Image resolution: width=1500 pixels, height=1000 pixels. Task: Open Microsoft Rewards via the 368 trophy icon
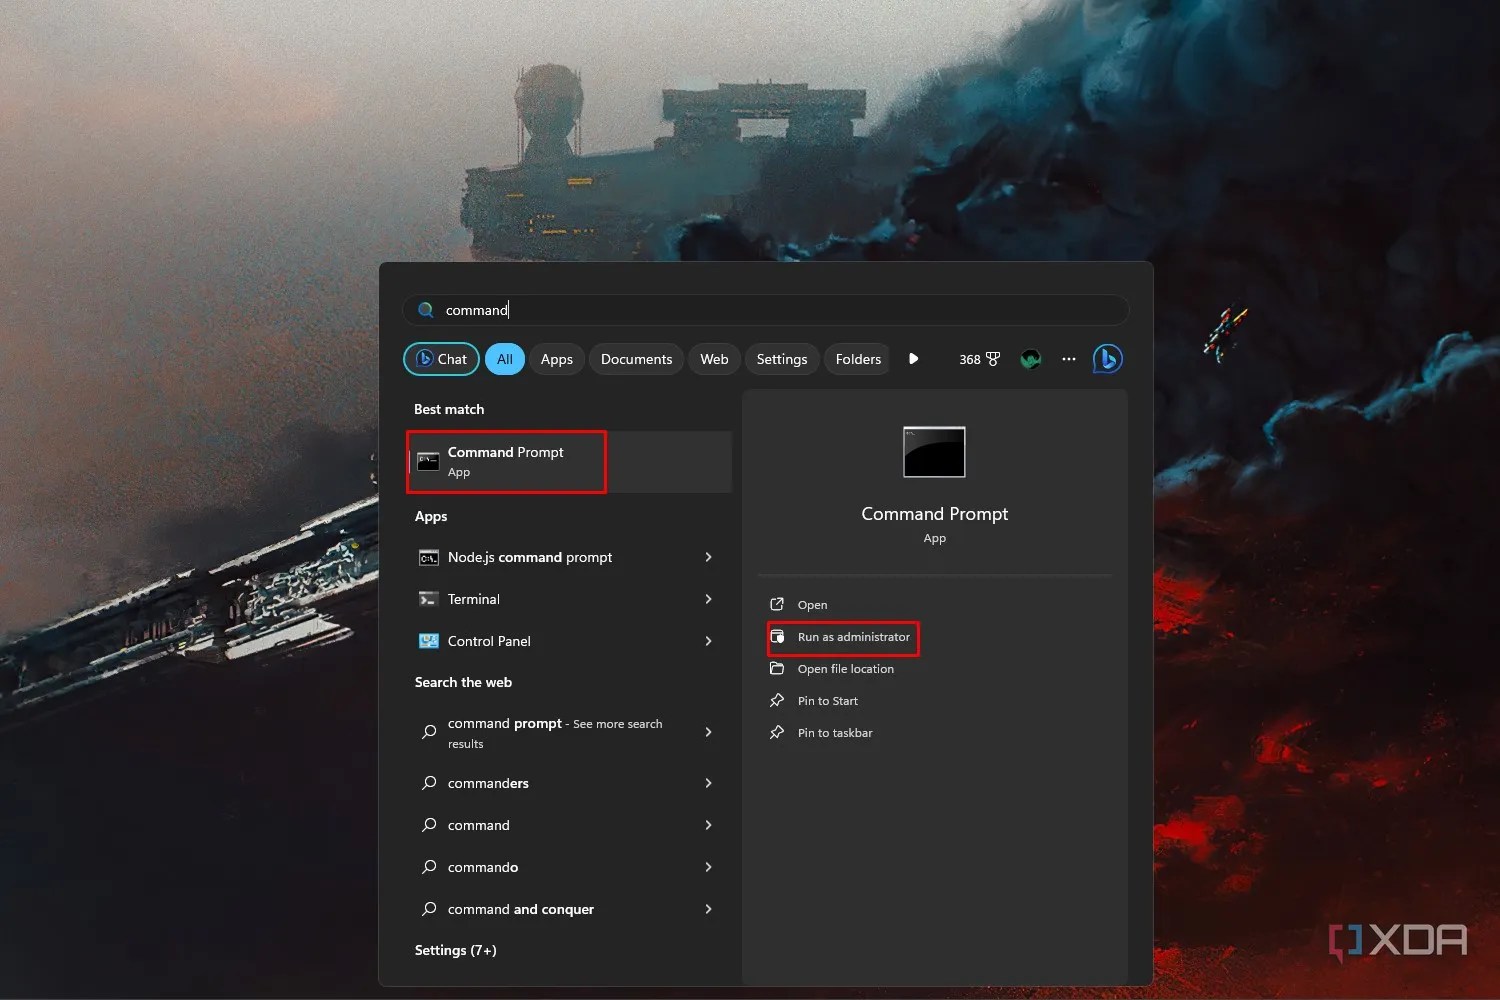point(979,358)
